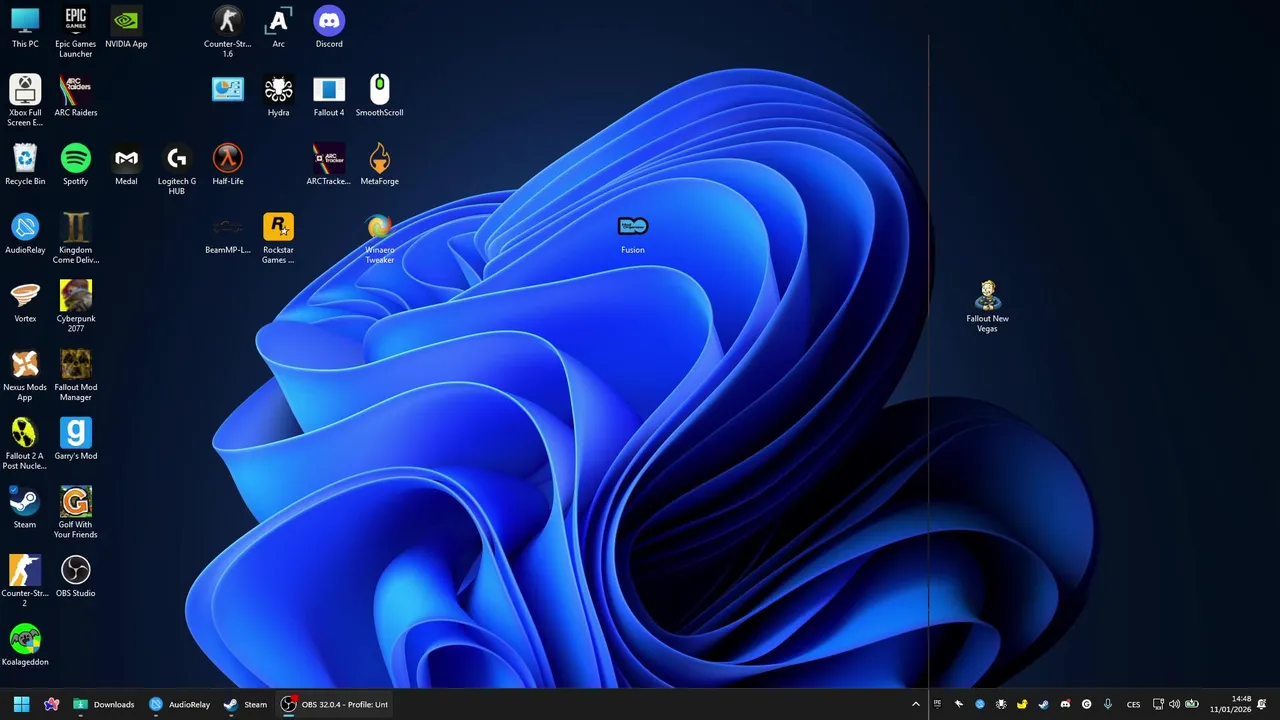Select the Garry's Mod desktop icon
The height and width of the screenshot is (720, 1280).
tap(75, 439)
